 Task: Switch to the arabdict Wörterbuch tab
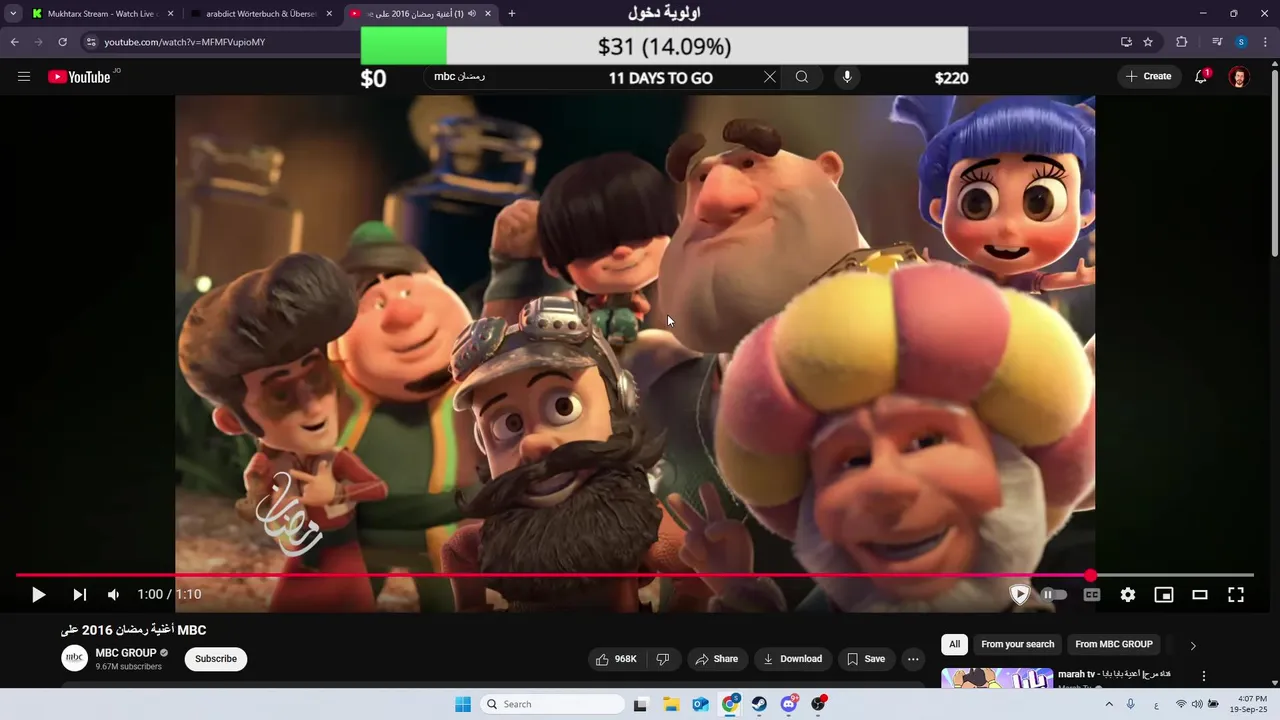pyautogui.click(x=261, y=14)
